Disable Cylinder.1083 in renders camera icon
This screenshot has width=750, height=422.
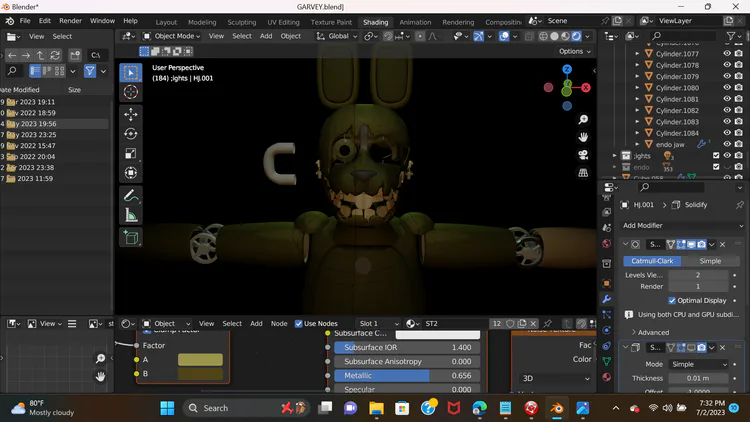[739, 122]
